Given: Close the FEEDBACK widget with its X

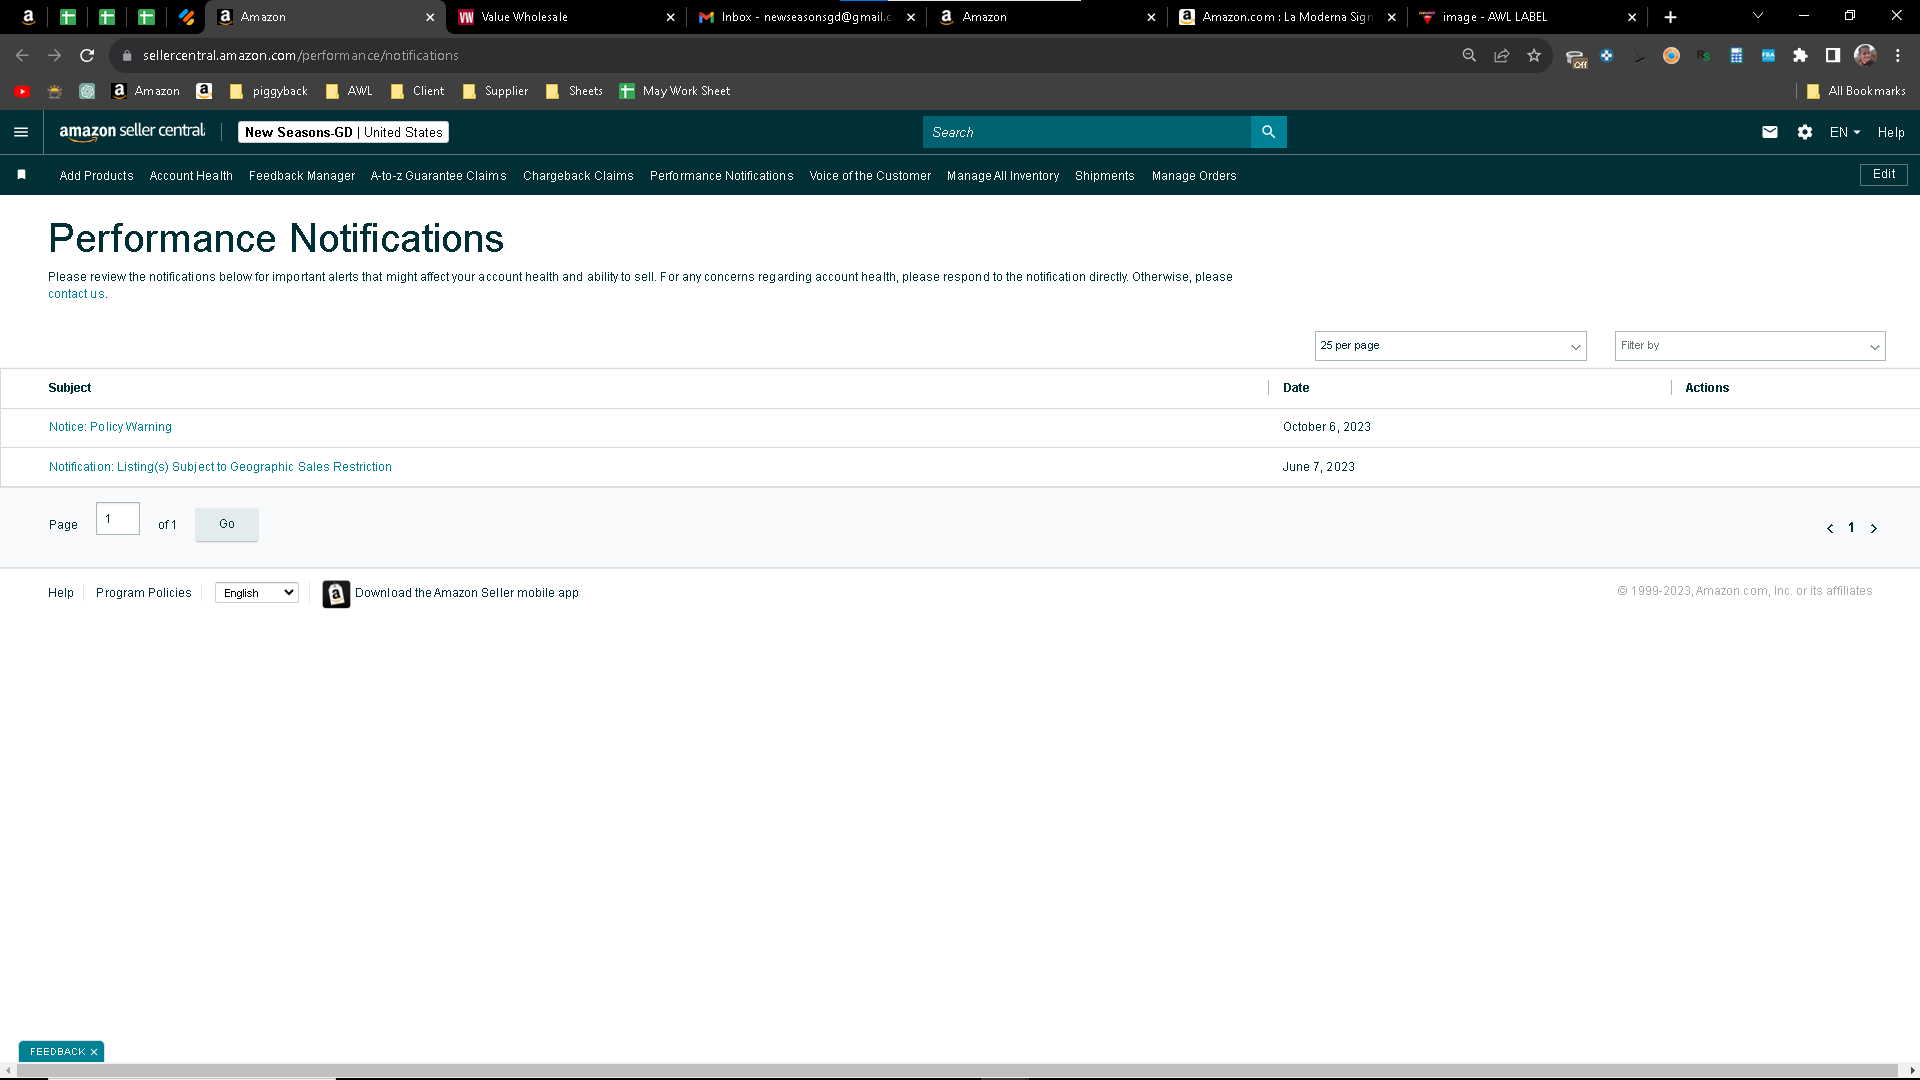Looking at the screenshot, I should [x=94, y=1052].
